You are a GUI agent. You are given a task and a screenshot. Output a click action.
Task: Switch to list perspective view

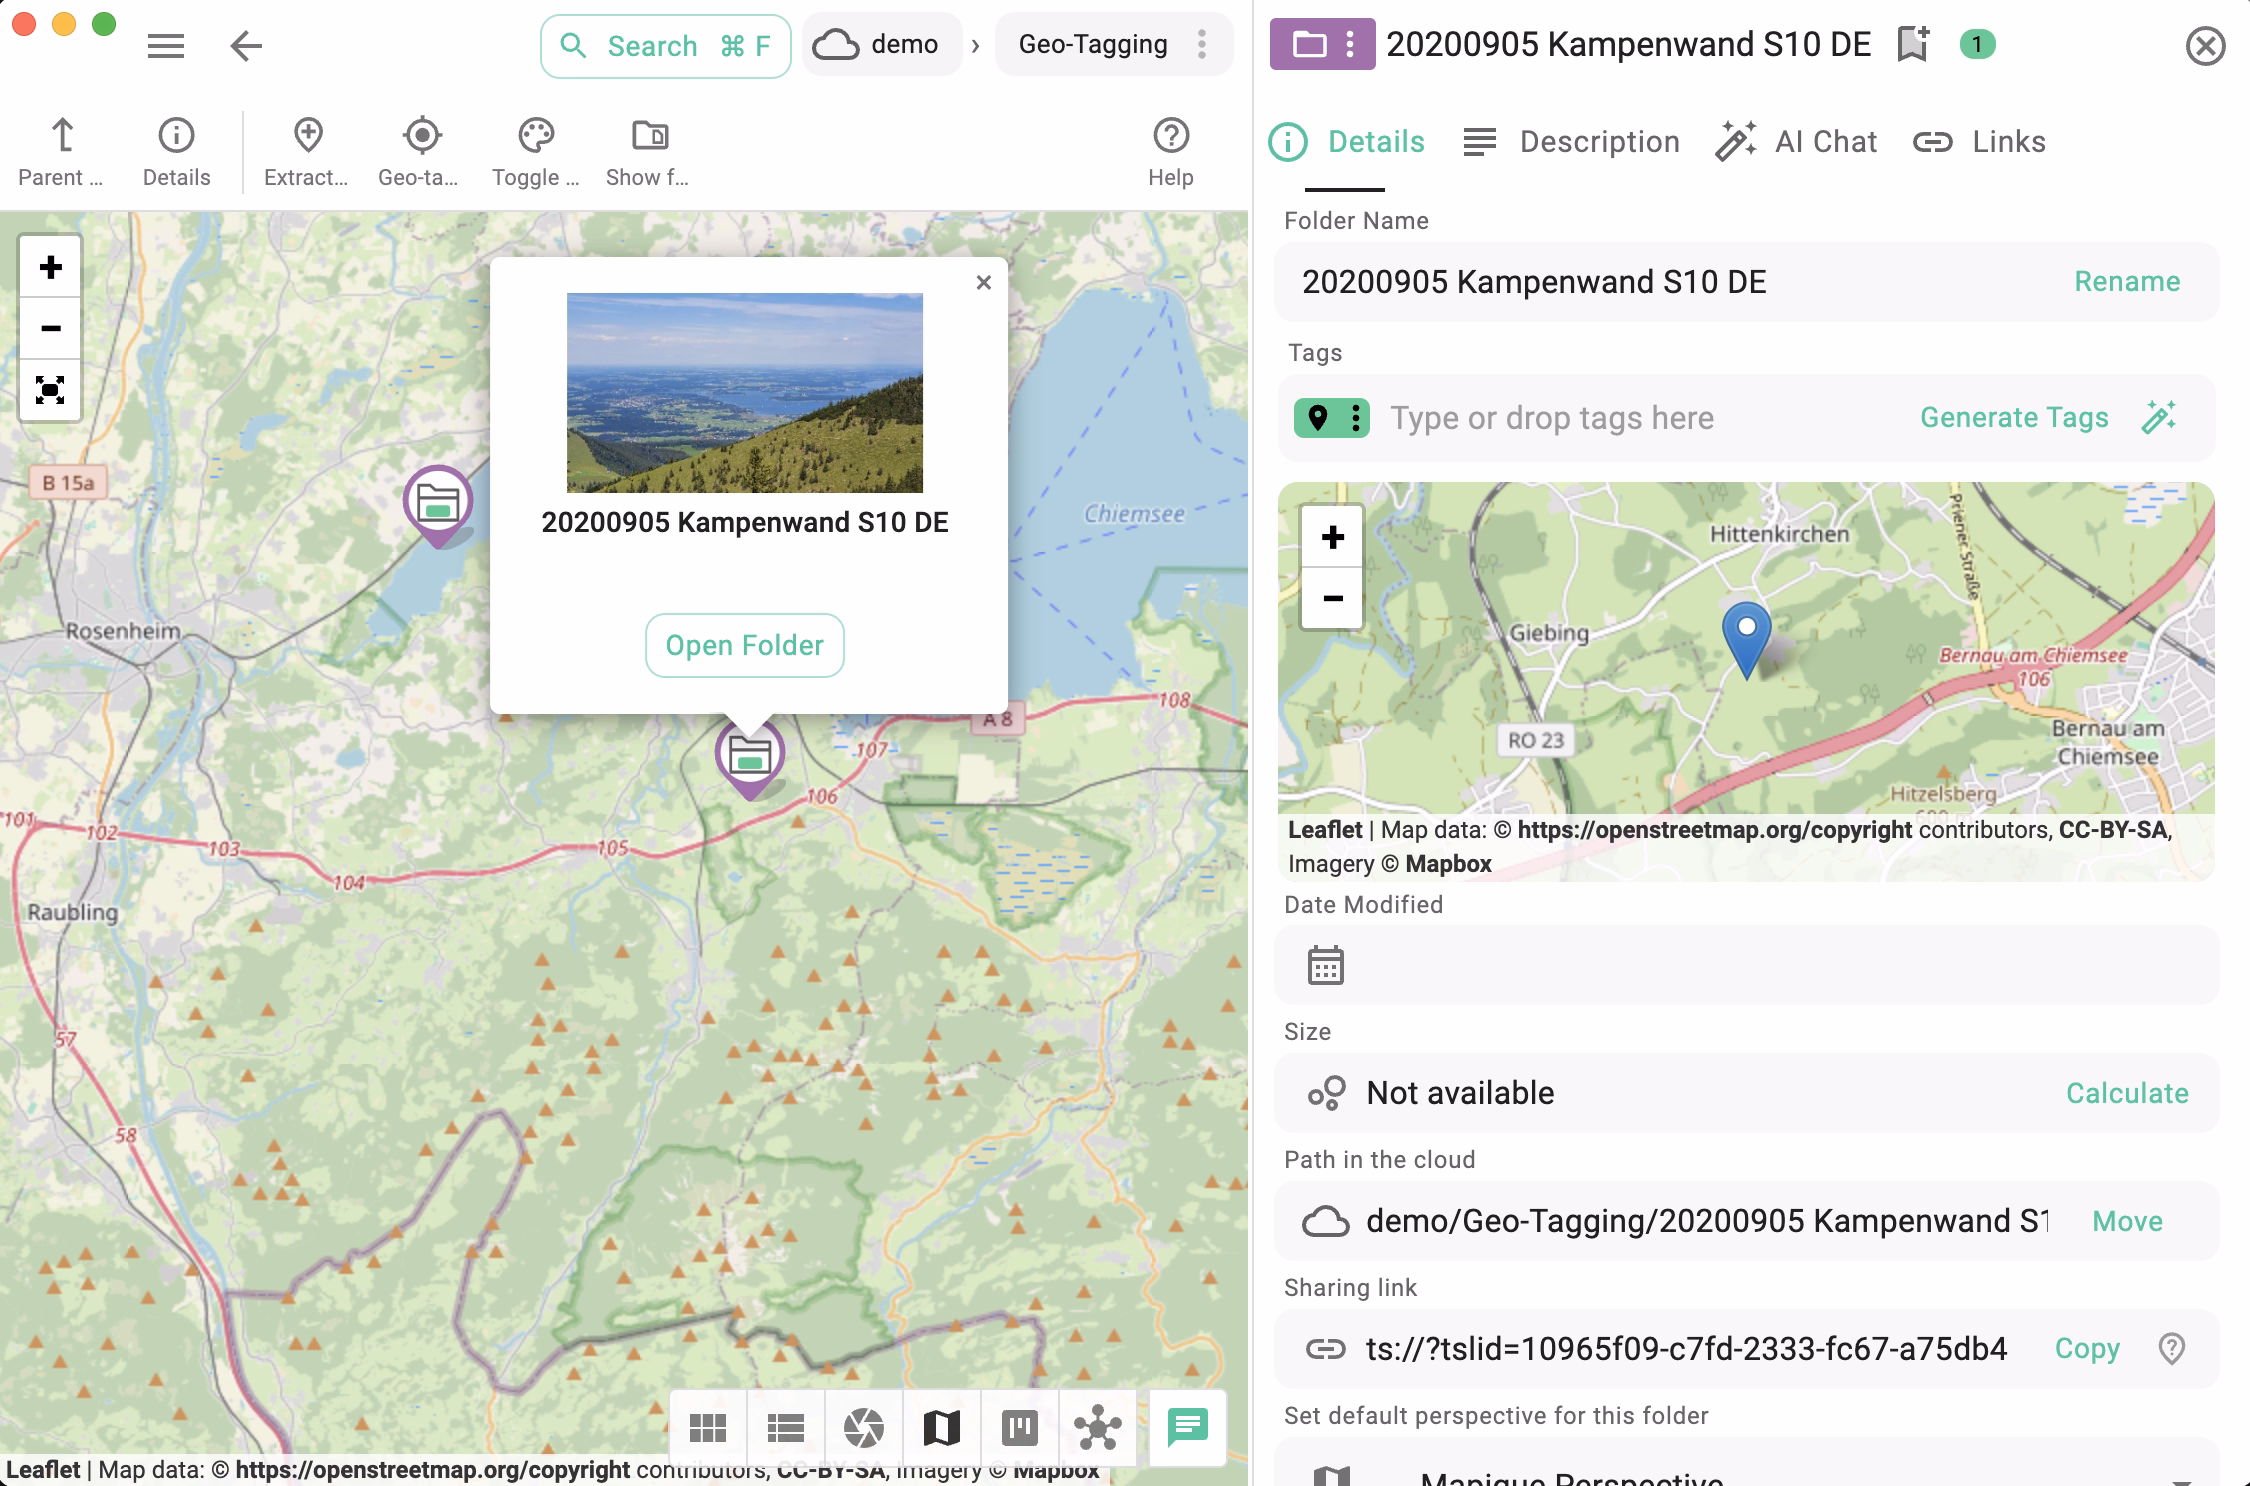pos(786,1428)
